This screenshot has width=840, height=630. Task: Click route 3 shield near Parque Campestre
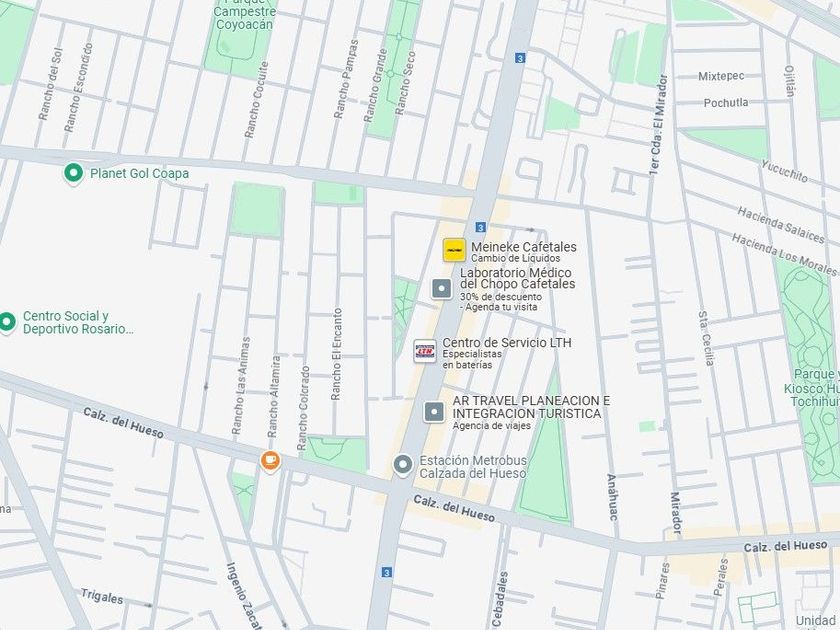pos(520,58)
